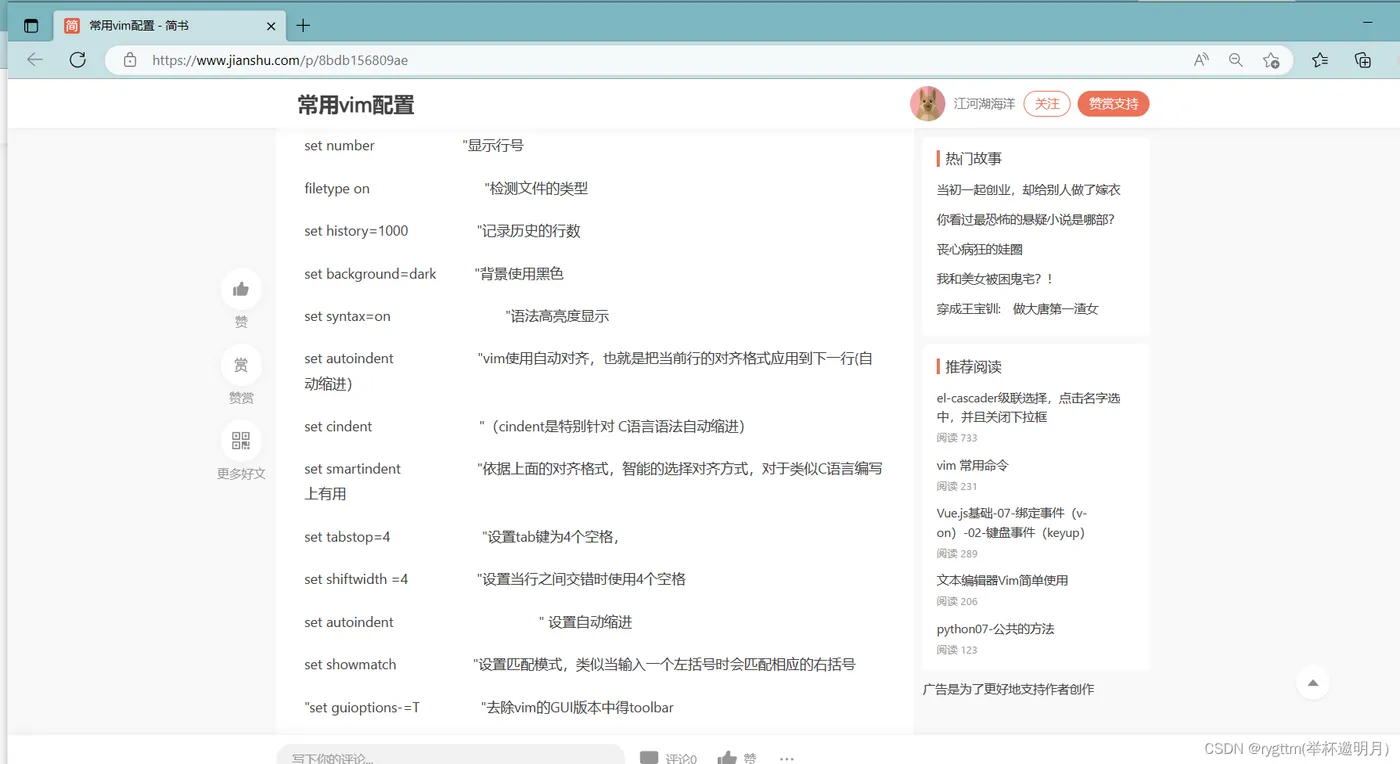Open a new browser tab
This screenshot has width=1400, height=764.
303,26
